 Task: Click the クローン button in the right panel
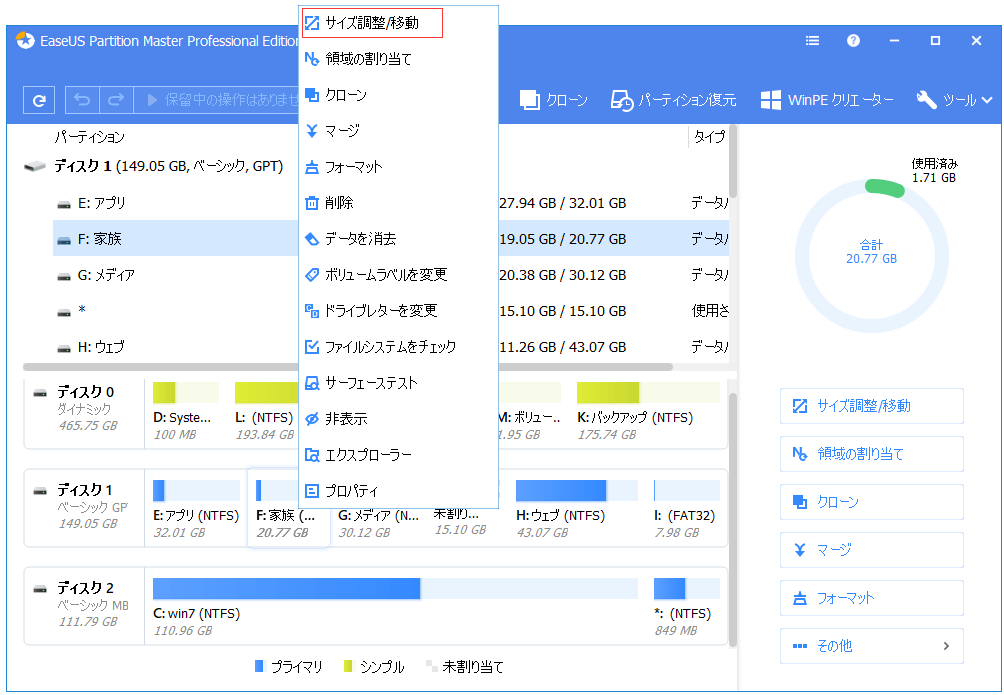(871, 502)
